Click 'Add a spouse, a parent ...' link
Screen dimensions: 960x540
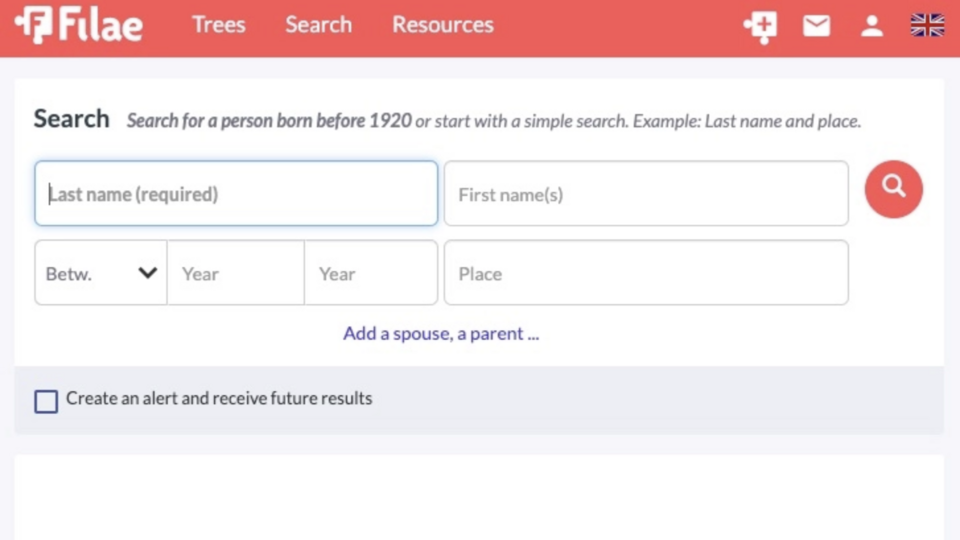coord(441,334)
